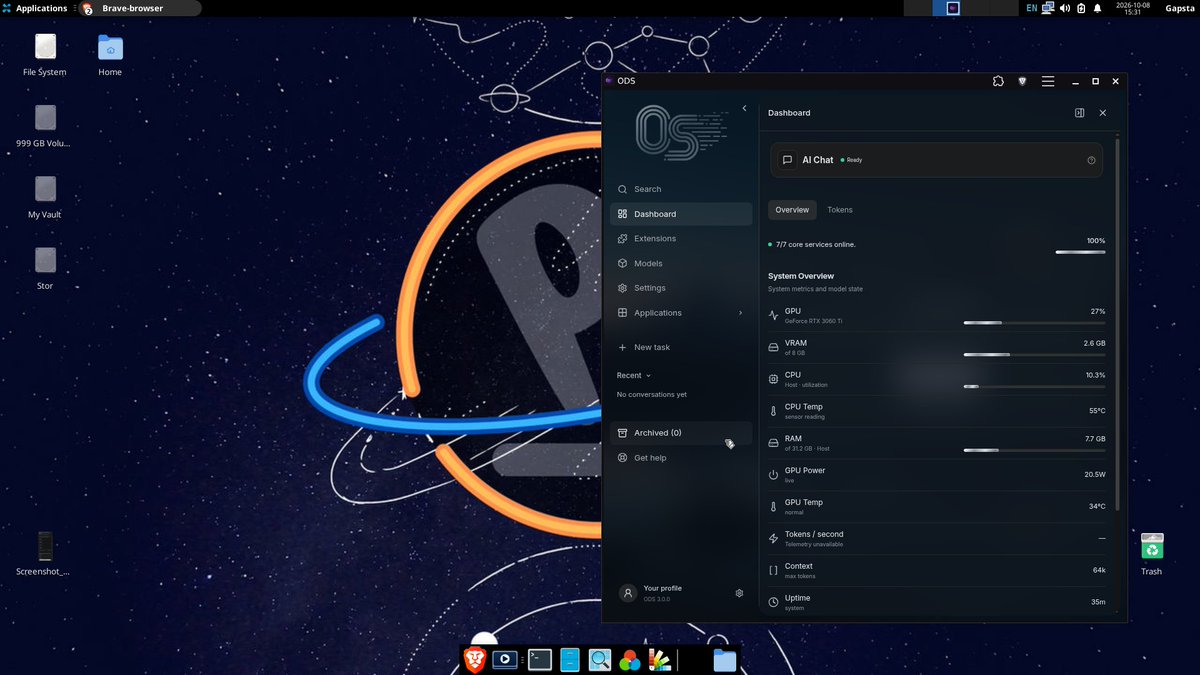This screenshot has width=1200, height=675.
Task: Click the Get help link
Action: tap(681, 458)
